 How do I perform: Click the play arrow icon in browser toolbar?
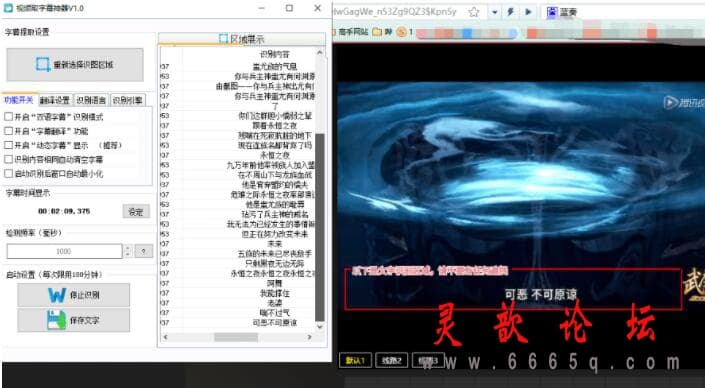[x=529, y=12]
